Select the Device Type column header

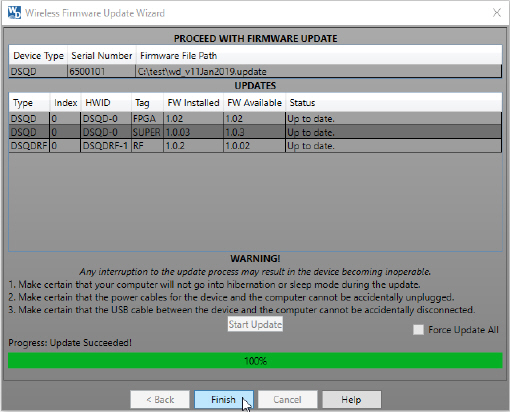[x=38, y=55]
